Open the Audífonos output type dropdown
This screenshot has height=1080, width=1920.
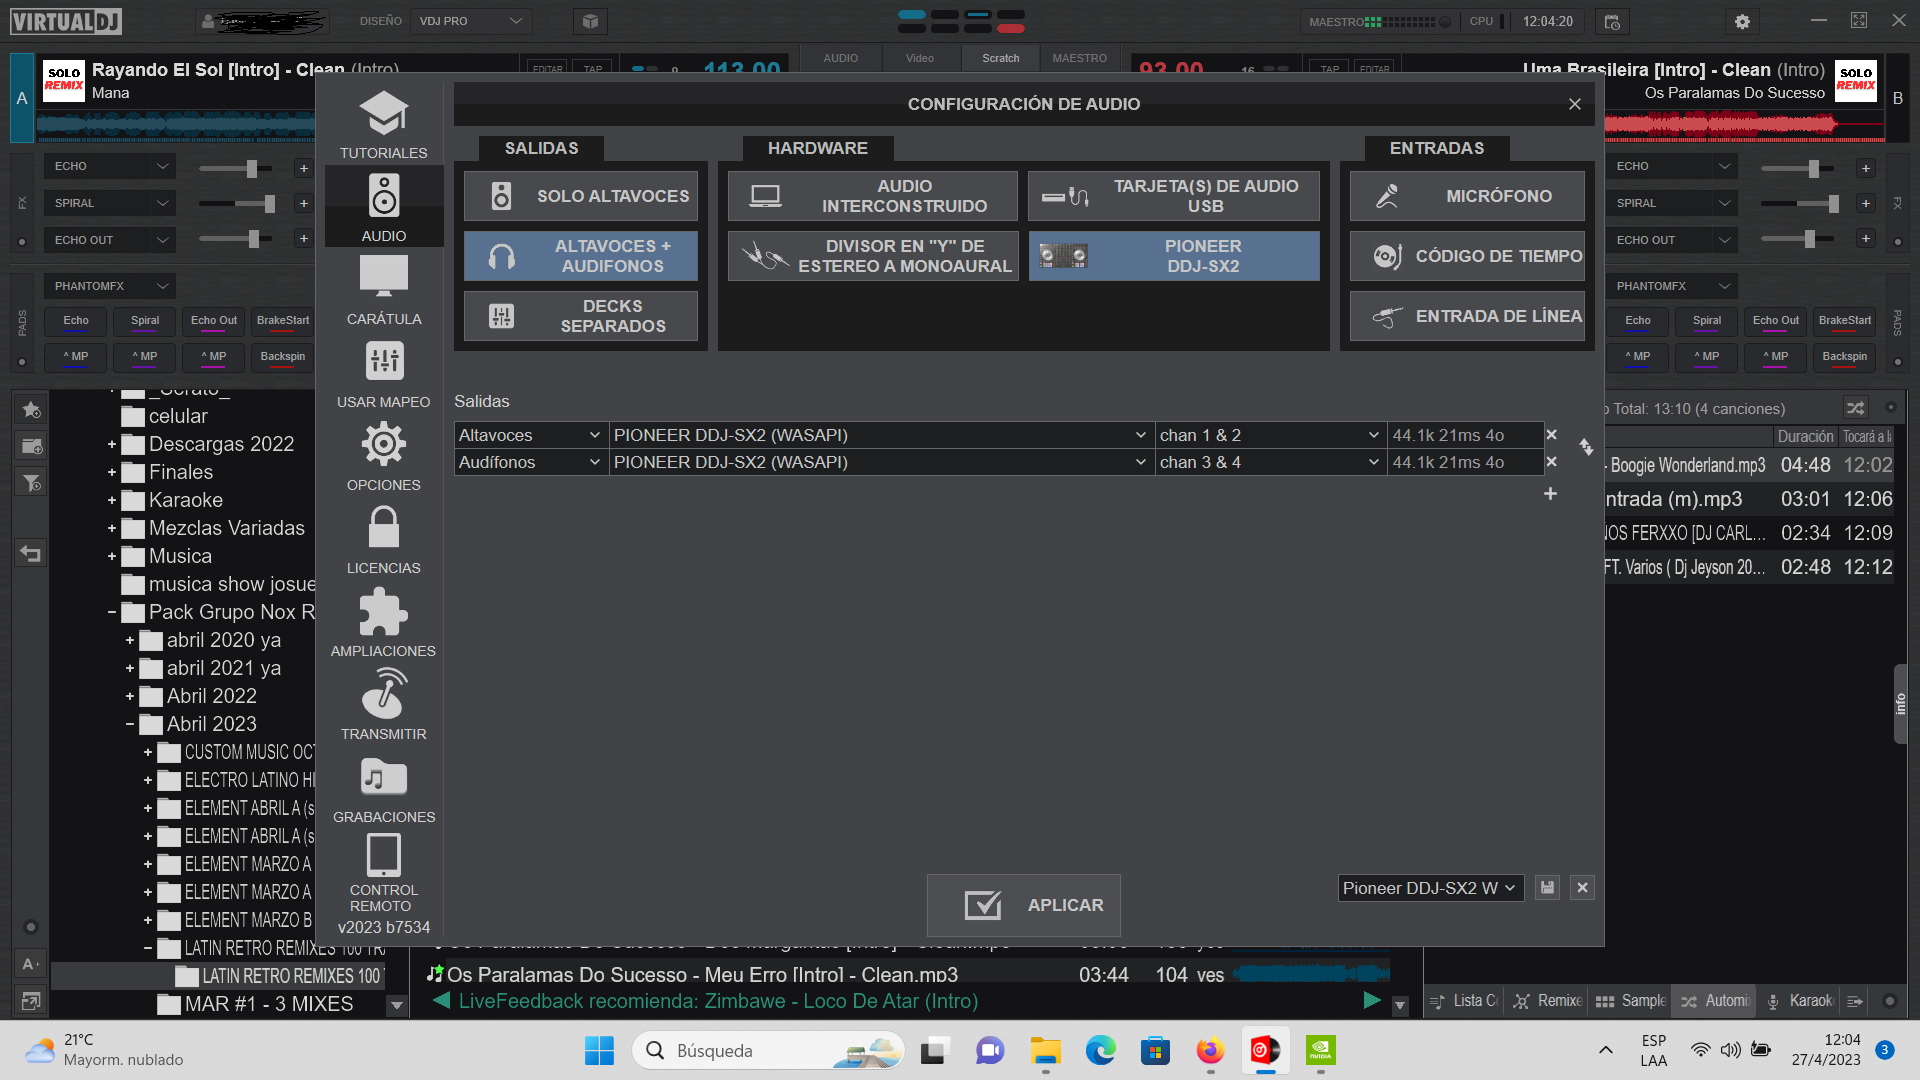coord(530,462)
